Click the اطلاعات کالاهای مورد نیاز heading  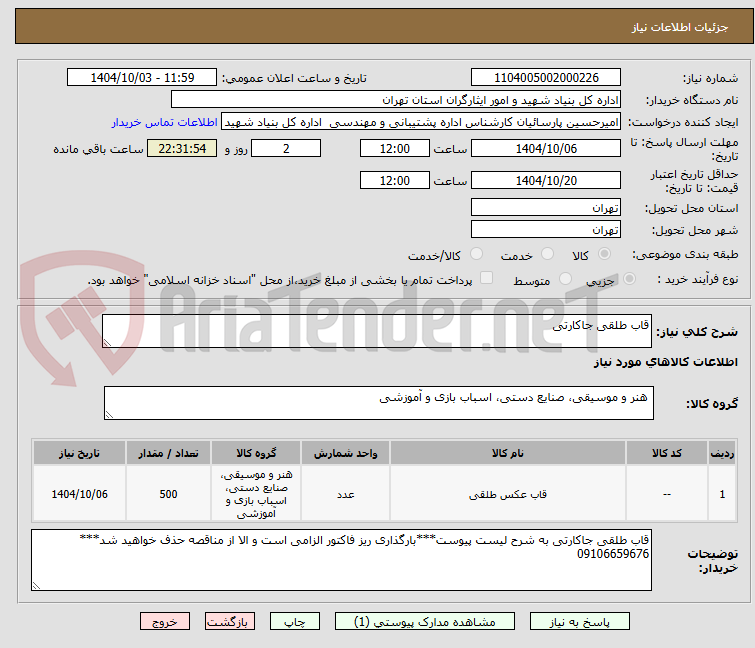(x=665, y=362)
